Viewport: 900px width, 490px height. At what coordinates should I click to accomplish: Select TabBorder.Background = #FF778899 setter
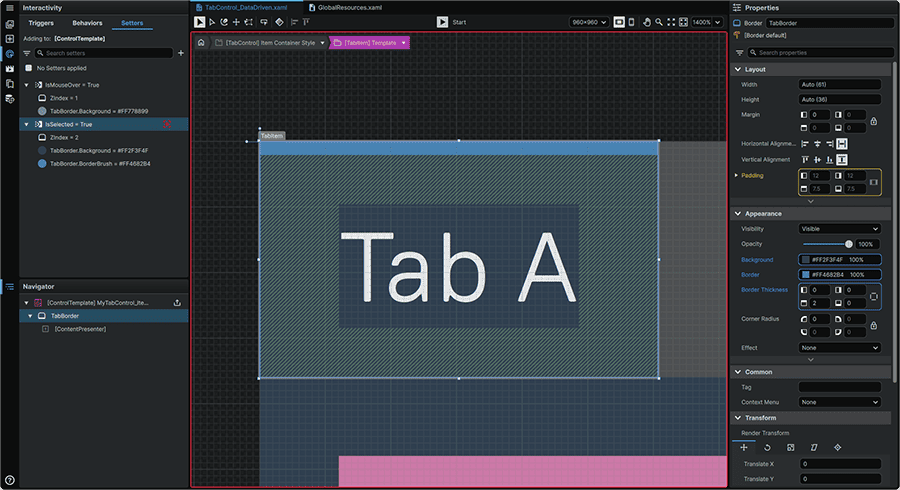click(98, 111)
